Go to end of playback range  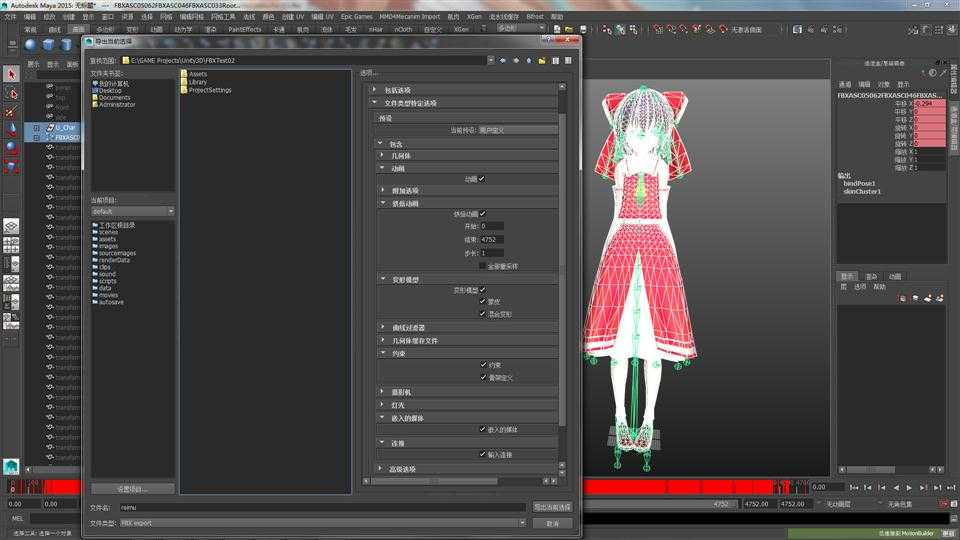point(951,488)
